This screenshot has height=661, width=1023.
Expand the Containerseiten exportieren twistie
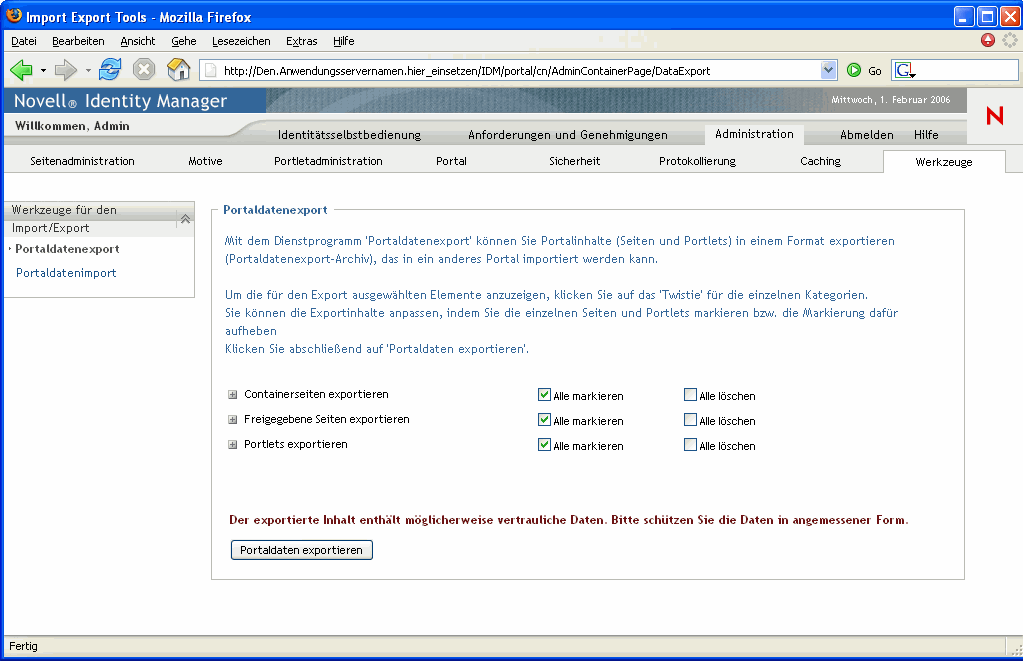tap(233, 395)
